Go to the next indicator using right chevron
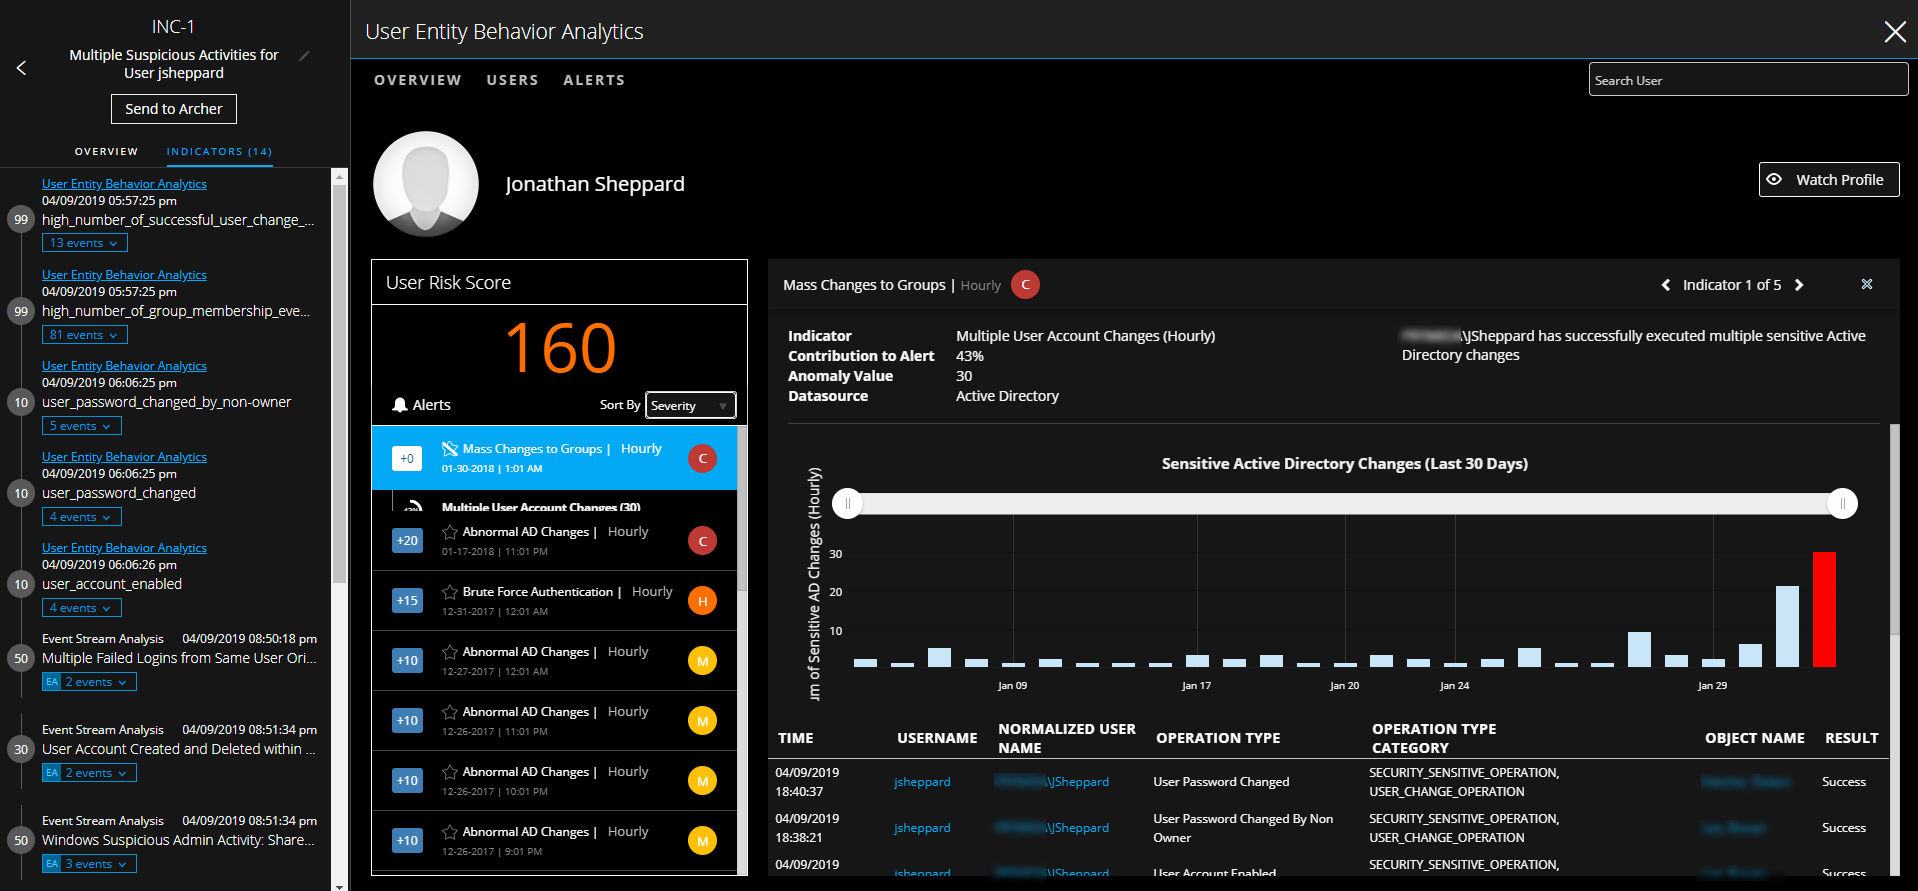The height and width of the screenshot is (891, 1918). coord(1799,285)
